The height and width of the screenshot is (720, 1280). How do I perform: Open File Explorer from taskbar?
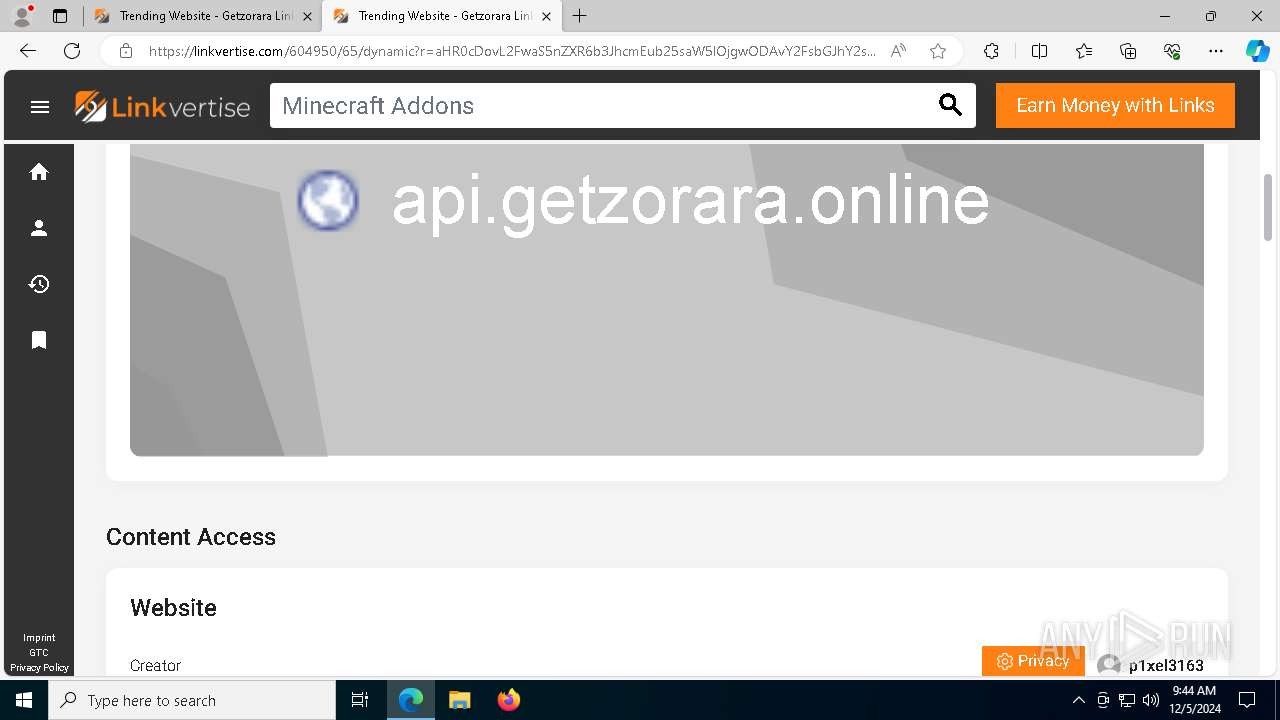click(x=459, y=700)
